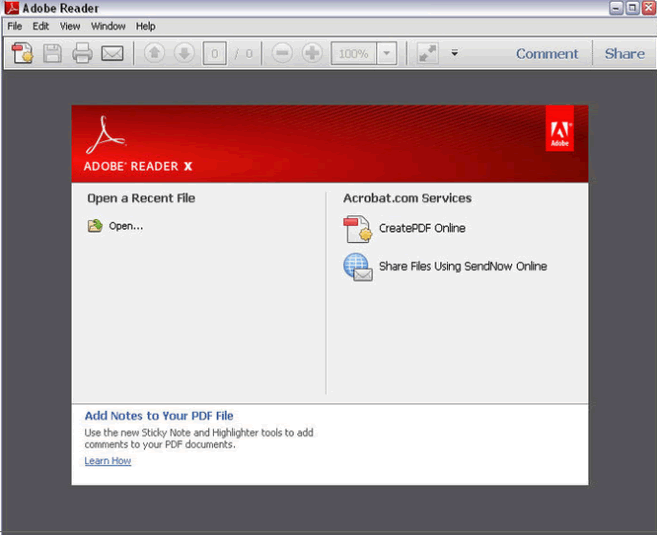This screenshot has width=657, height=535.
Task: Open the Edit menu
Action: (41, 26)
